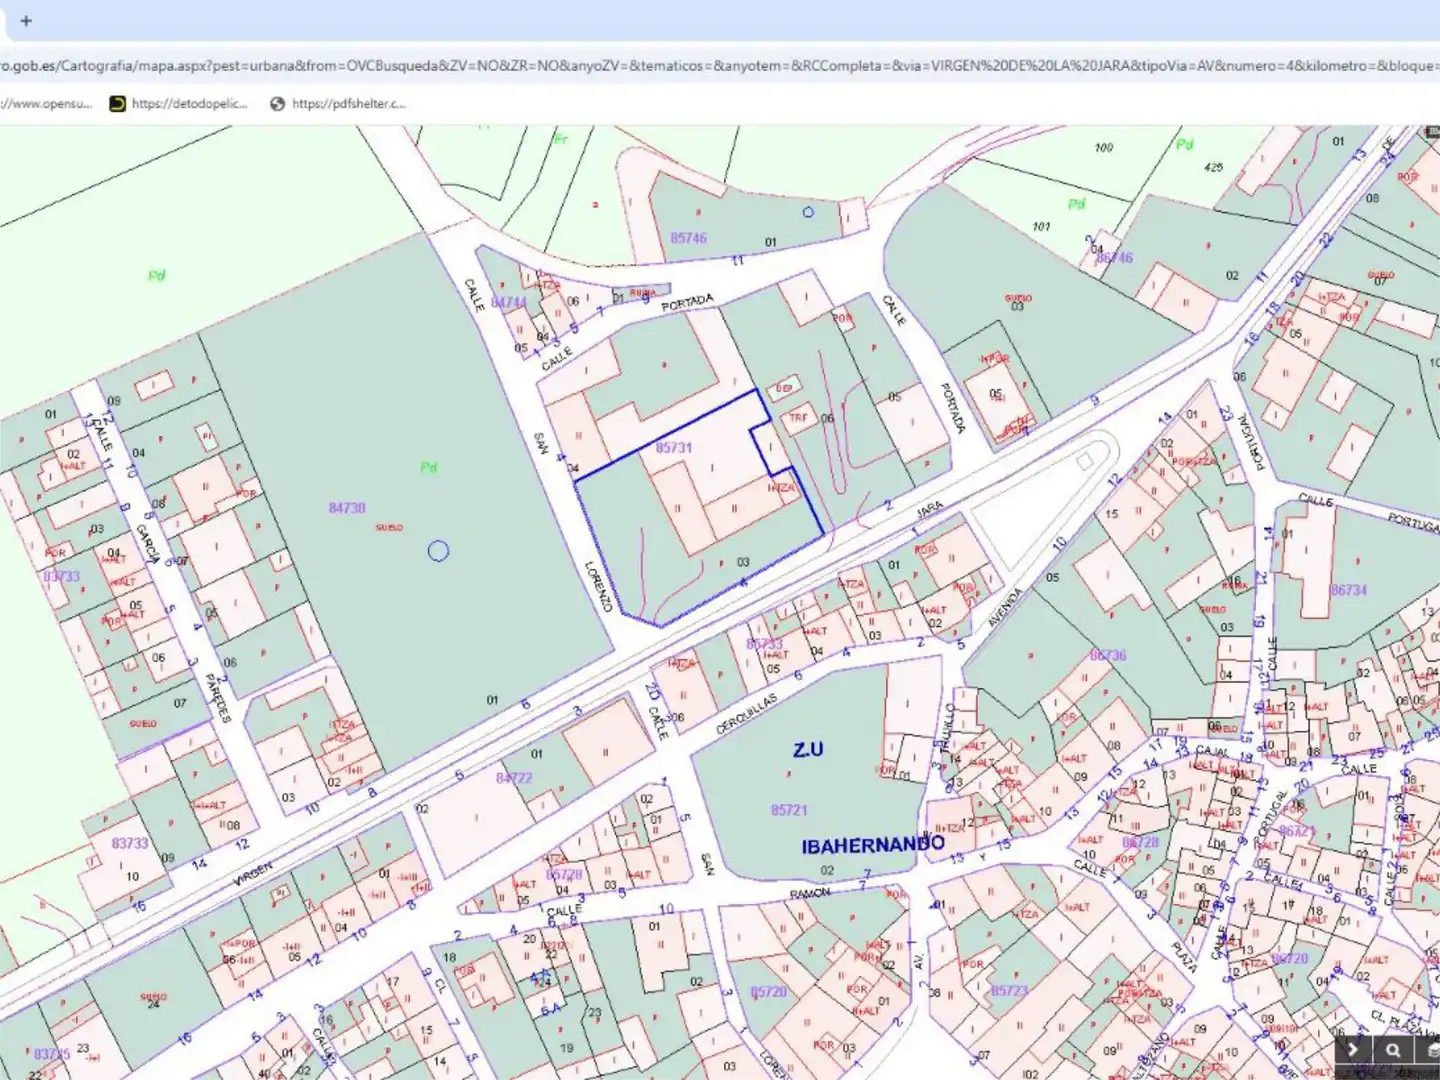Click the CERQUILLAS street name
Image resolution: width=1440 pixels, height=1080 pixels.
[x=746, y=714]
